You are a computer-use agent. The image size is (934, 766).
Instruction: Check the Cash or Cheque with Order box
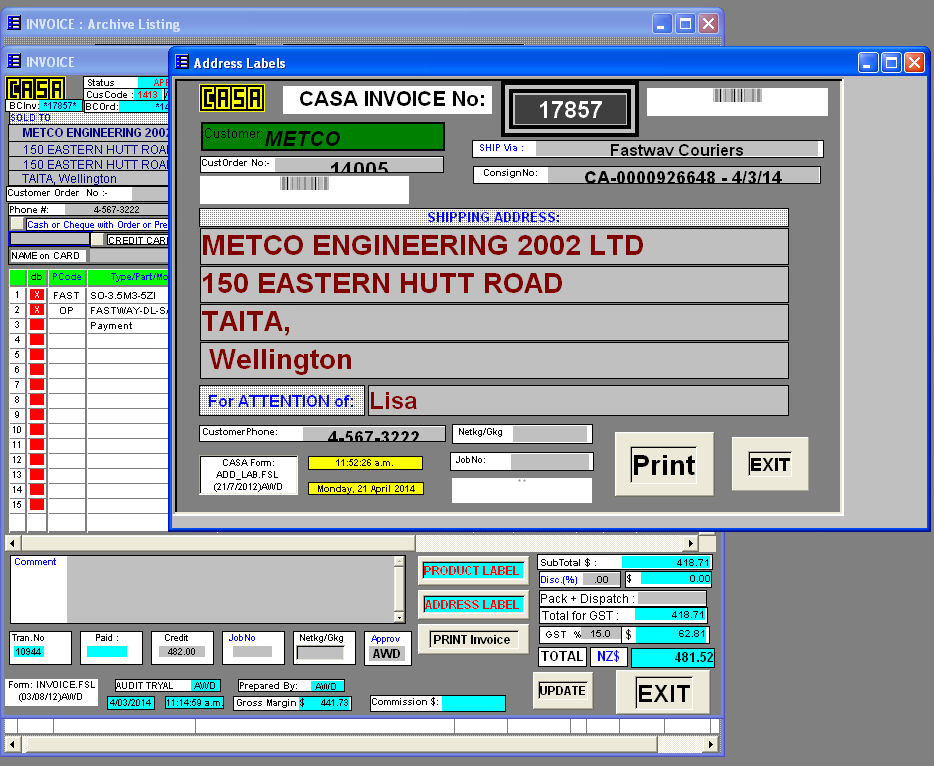[x=17, y=224]
